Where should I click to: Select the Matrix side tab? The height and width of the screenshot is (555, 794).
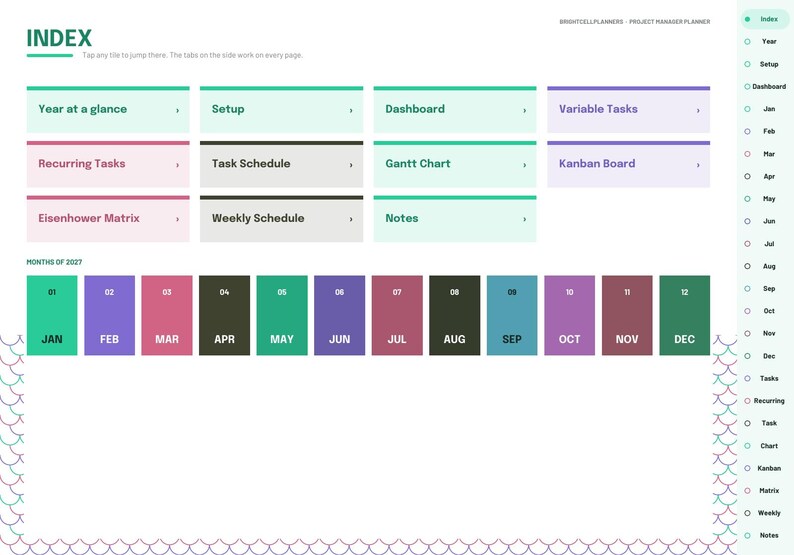pos(765,491)
